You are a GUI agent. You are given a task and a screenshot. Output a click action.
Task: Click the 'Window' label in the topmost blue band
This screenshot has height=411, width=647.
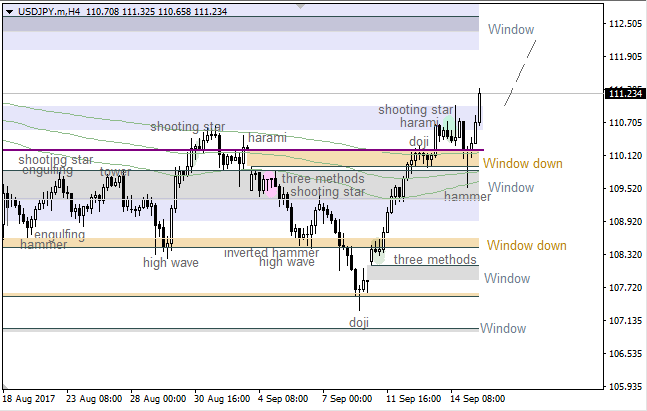tap(510, 29)
